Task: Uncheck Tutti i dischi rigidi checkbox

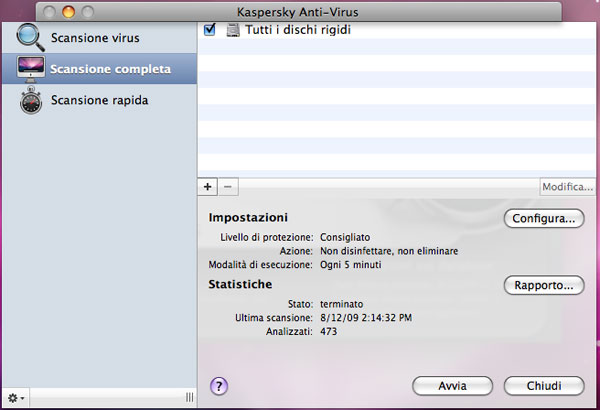Action: (210, 29)
